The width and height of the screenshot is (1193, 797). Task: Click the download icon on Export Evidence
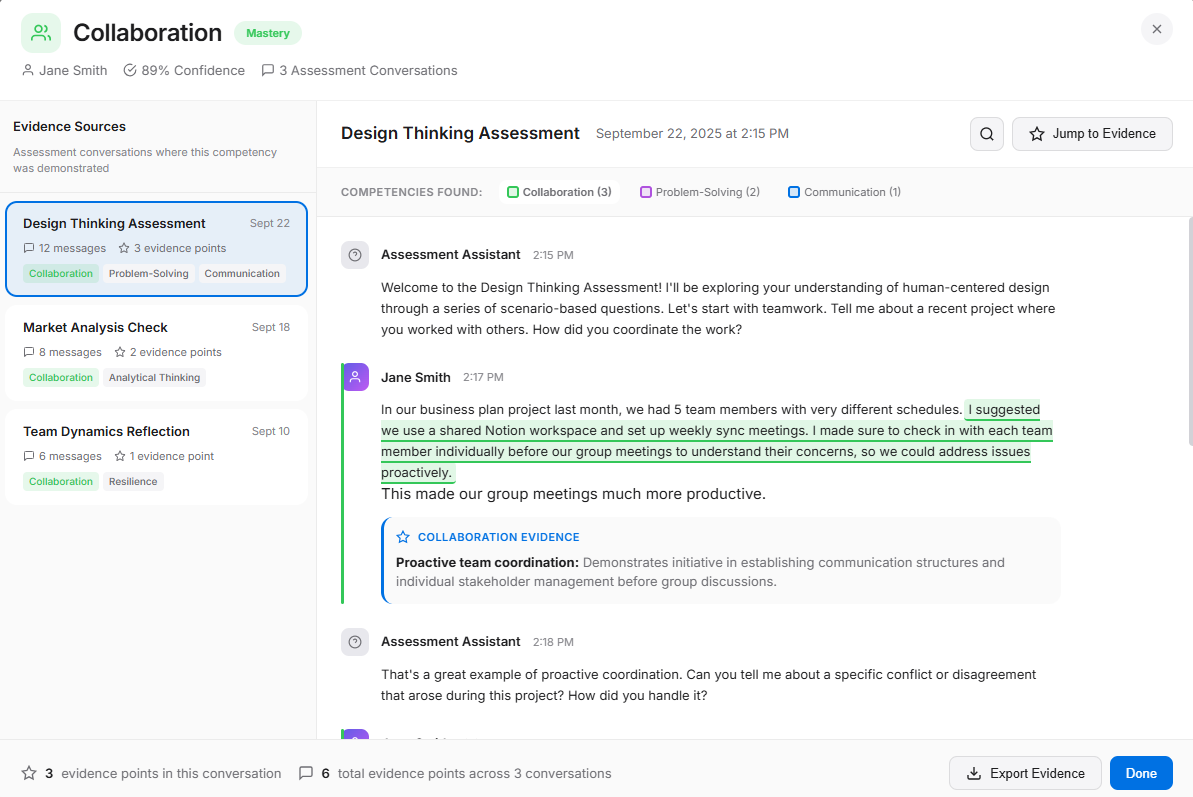click(973, 773)
